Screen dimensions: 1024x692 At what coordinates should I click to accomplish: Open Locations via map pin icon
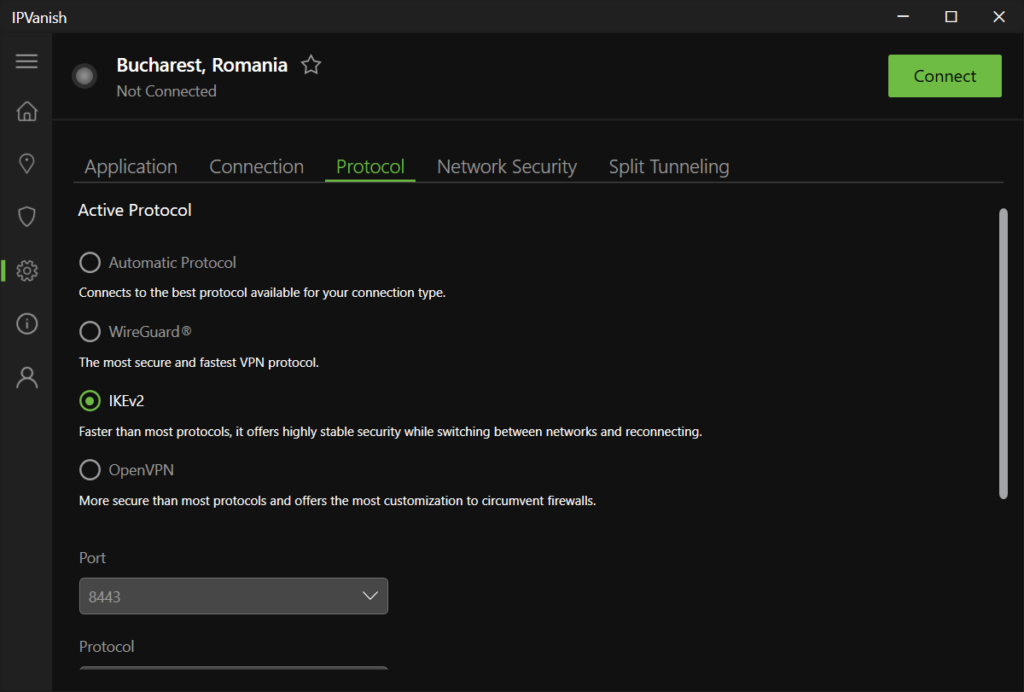(x=27, y=163)
